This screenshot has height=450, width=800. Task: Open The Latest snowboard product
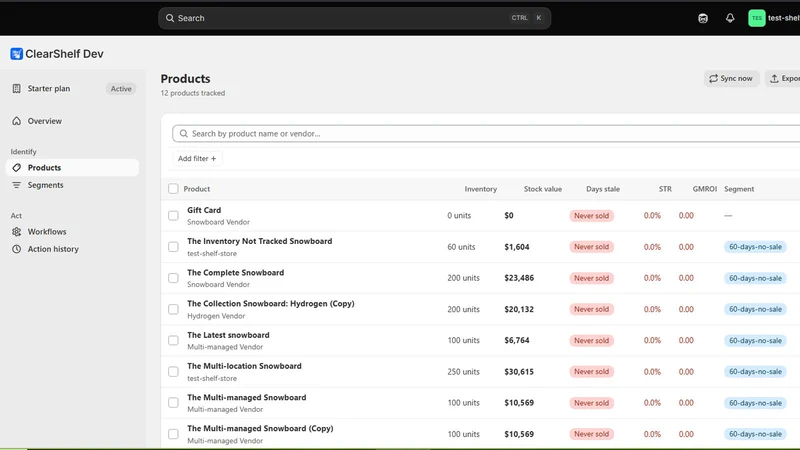click(x=228, y=335)
